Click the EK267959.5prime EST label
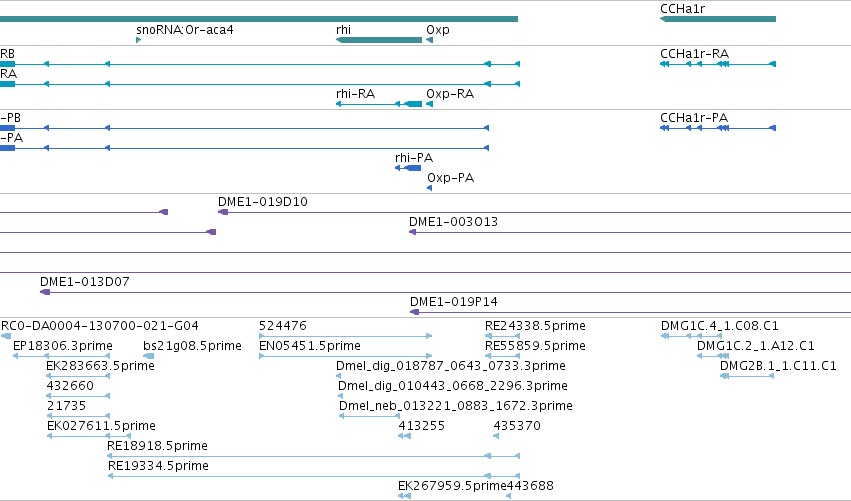851x501 pixels. 452,486
